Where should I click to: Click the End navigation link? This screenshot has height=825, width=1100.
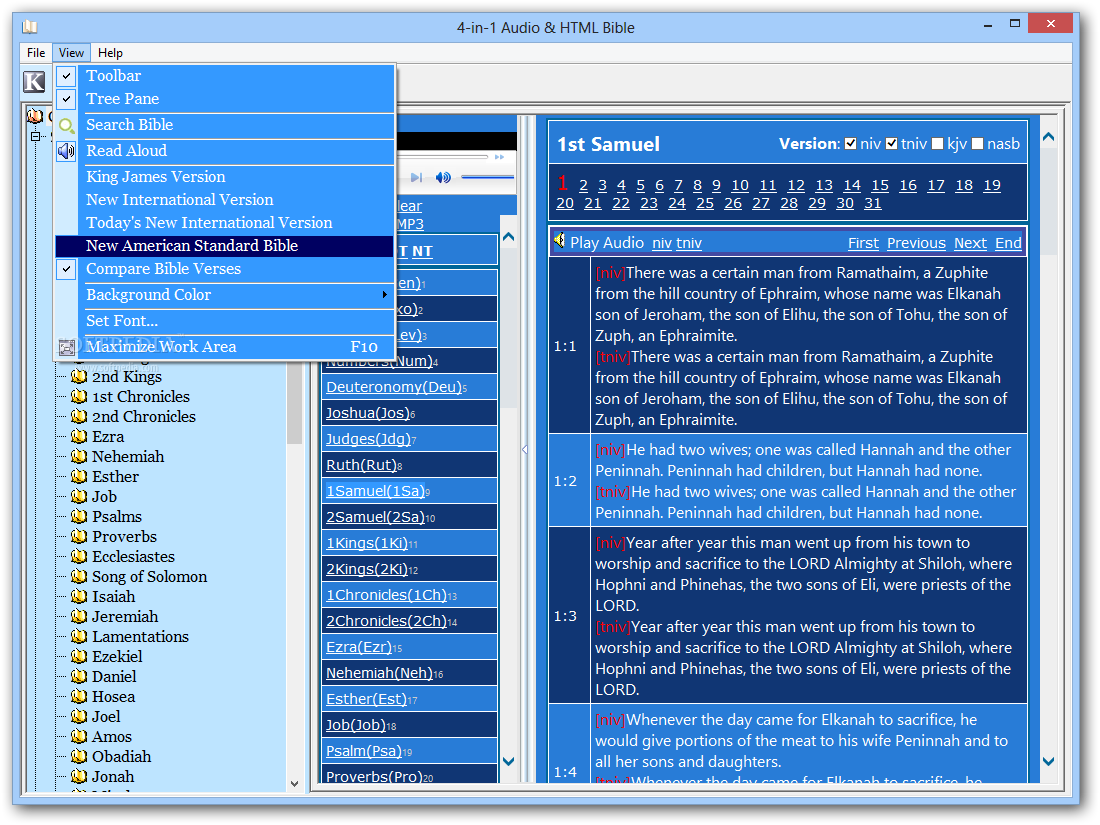click(1008, 243)
